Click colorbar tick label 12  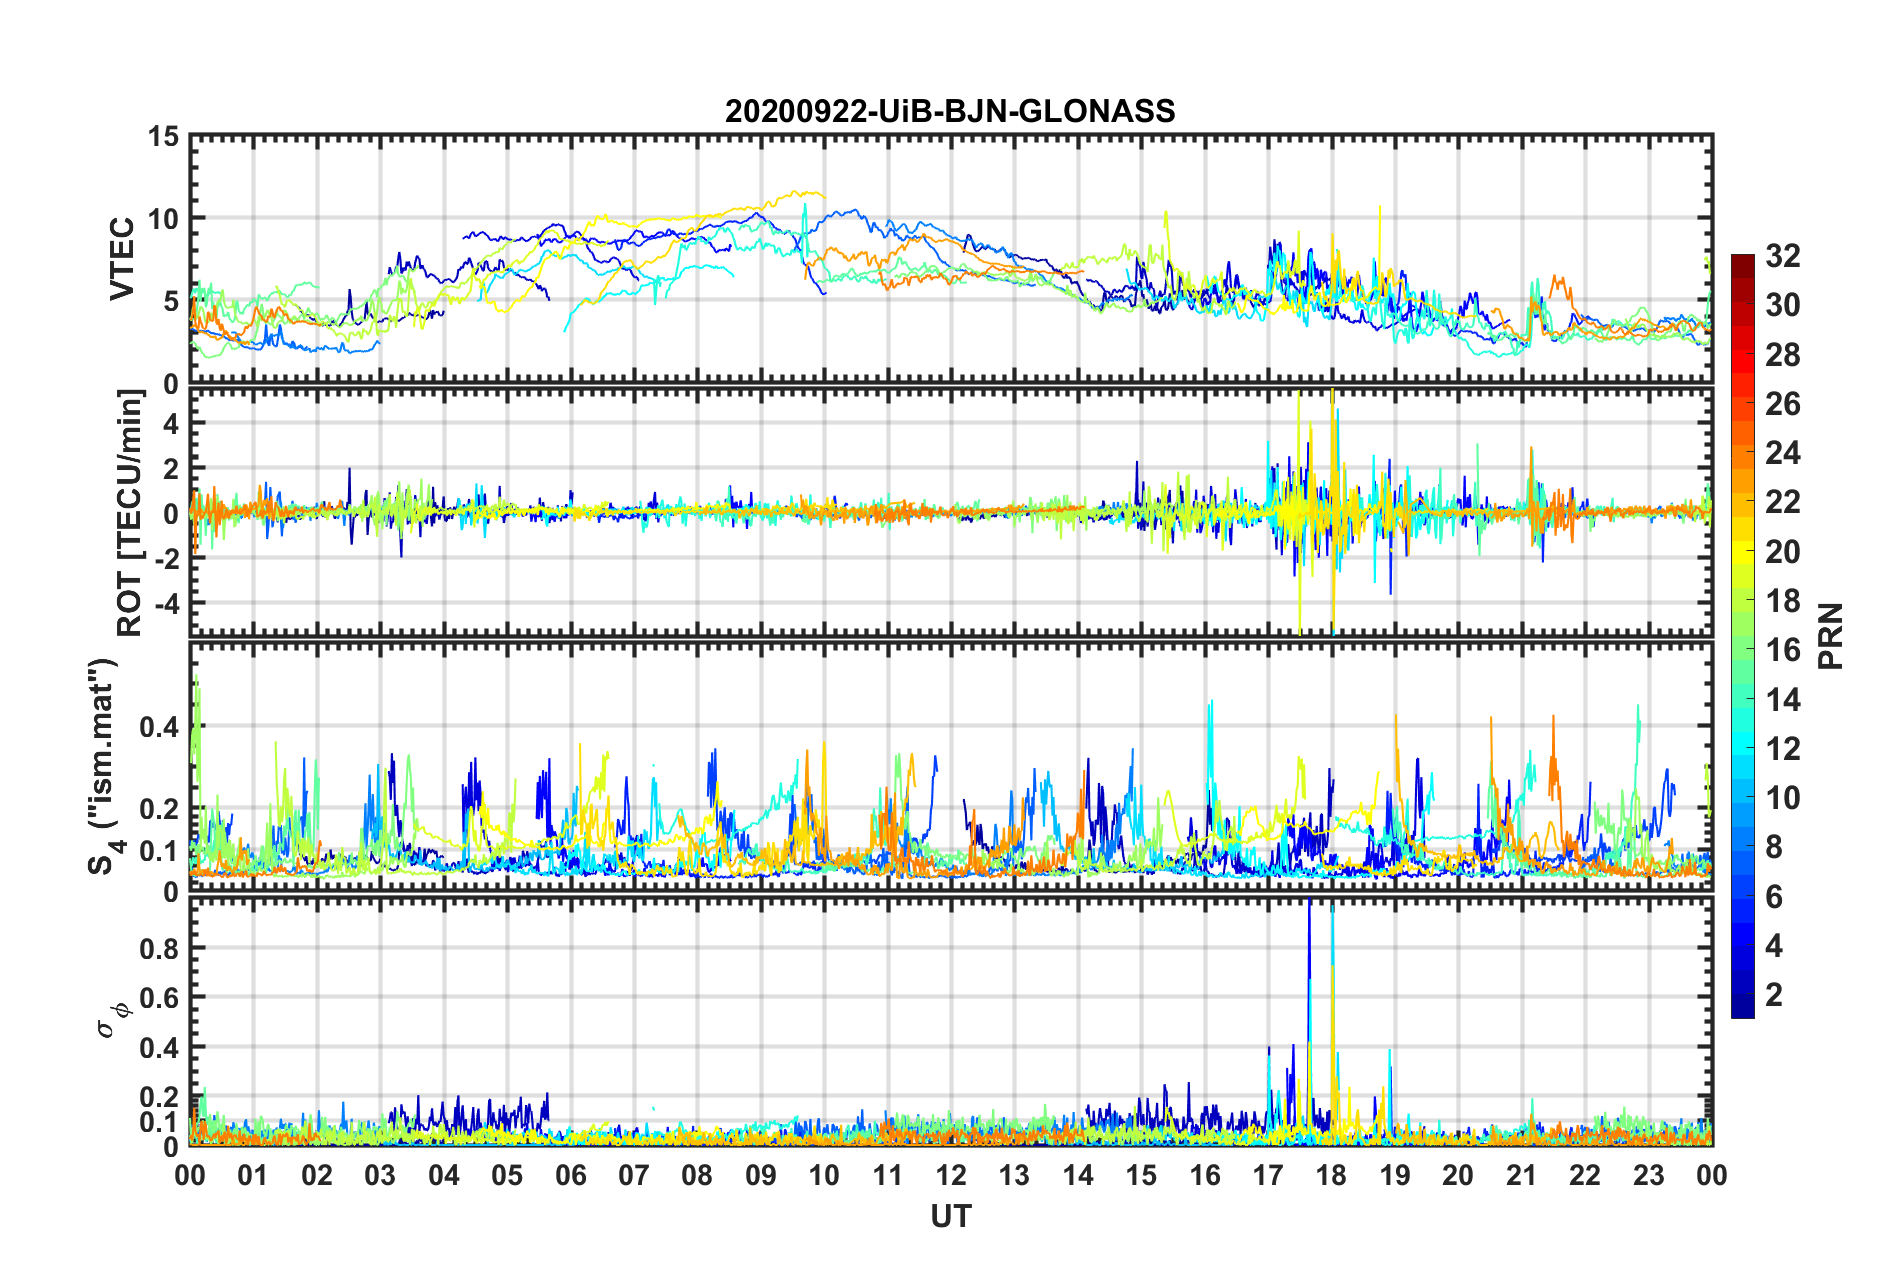click(1782, 749)
